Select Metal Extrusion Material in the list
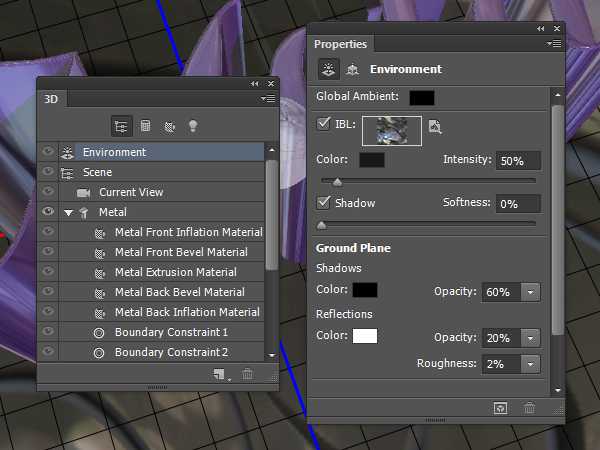 pyautogui.click(x=175, y=272)
